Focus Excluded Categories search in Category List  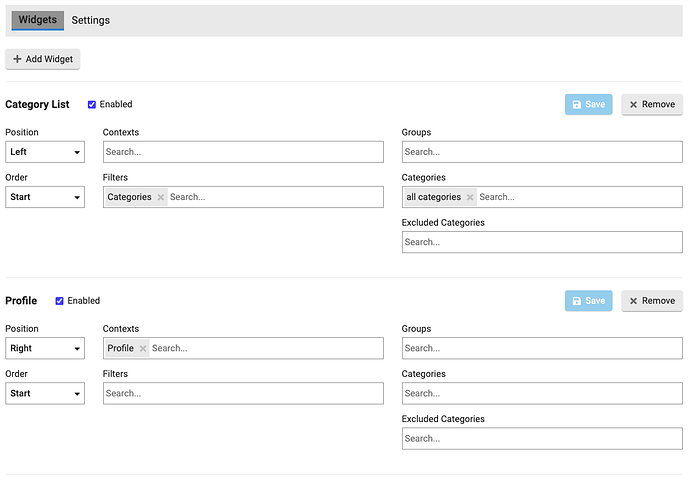click(x=542, y=242)
